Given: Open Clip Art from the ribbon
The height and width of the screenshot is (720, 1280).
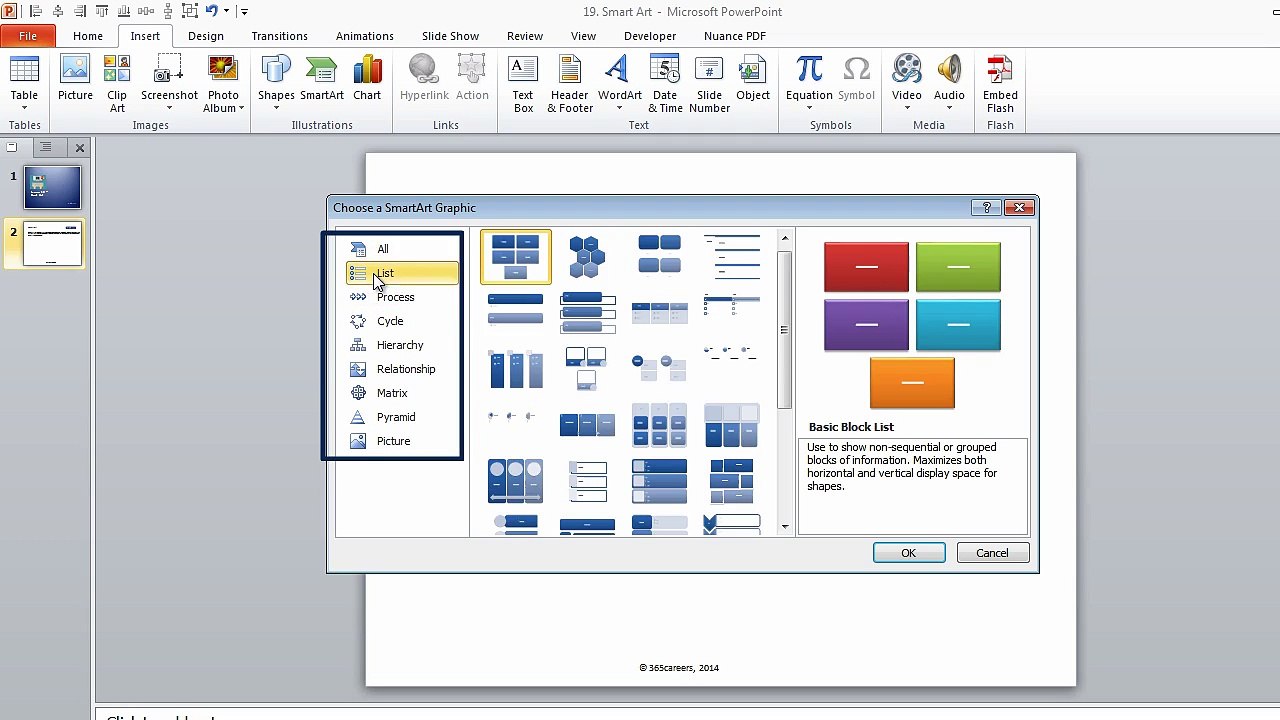Looking at the screenshot, I should click(117, 72).
